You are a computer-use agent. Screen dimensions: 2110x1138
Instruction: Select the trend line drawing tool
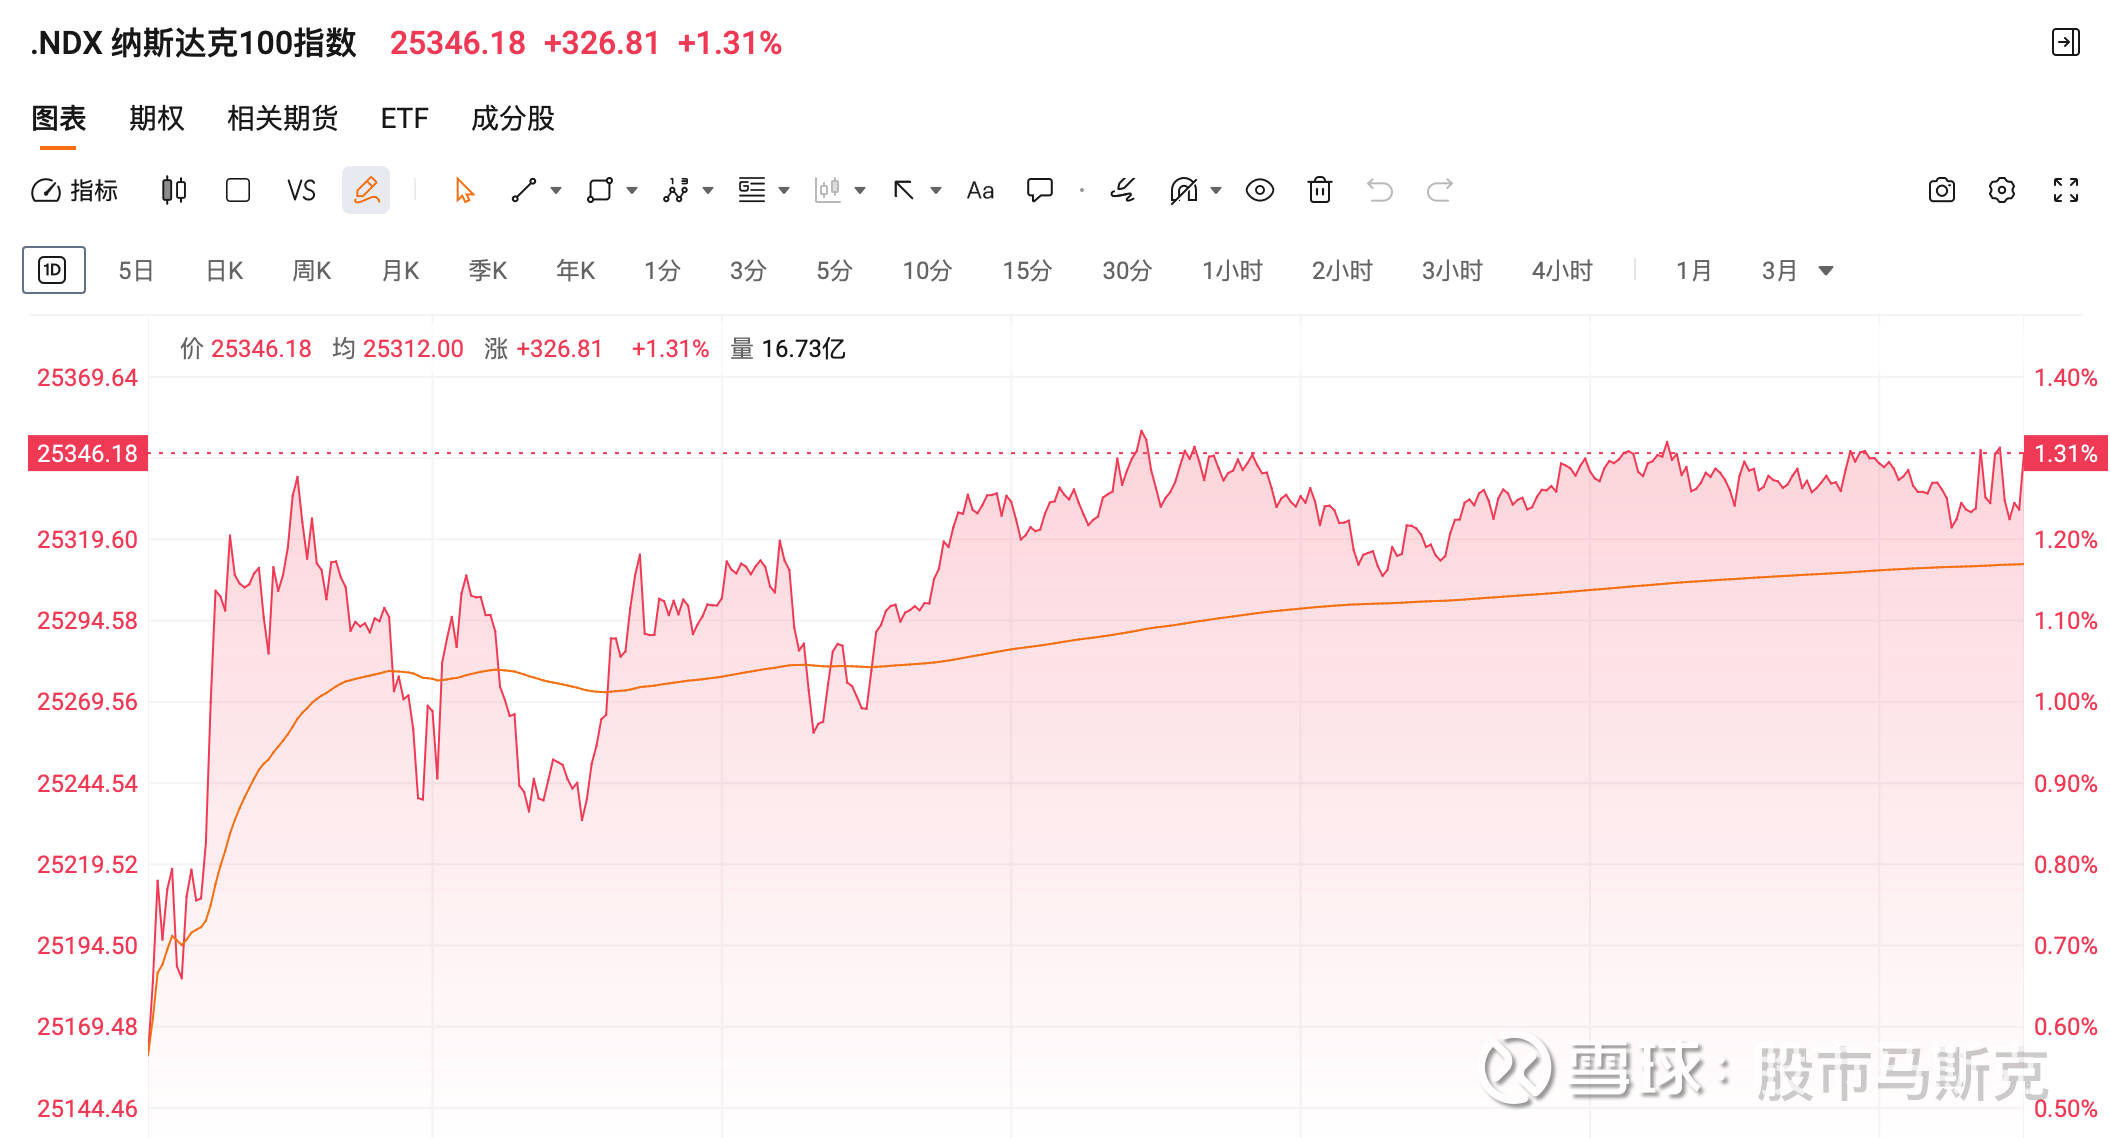(524, 190)
